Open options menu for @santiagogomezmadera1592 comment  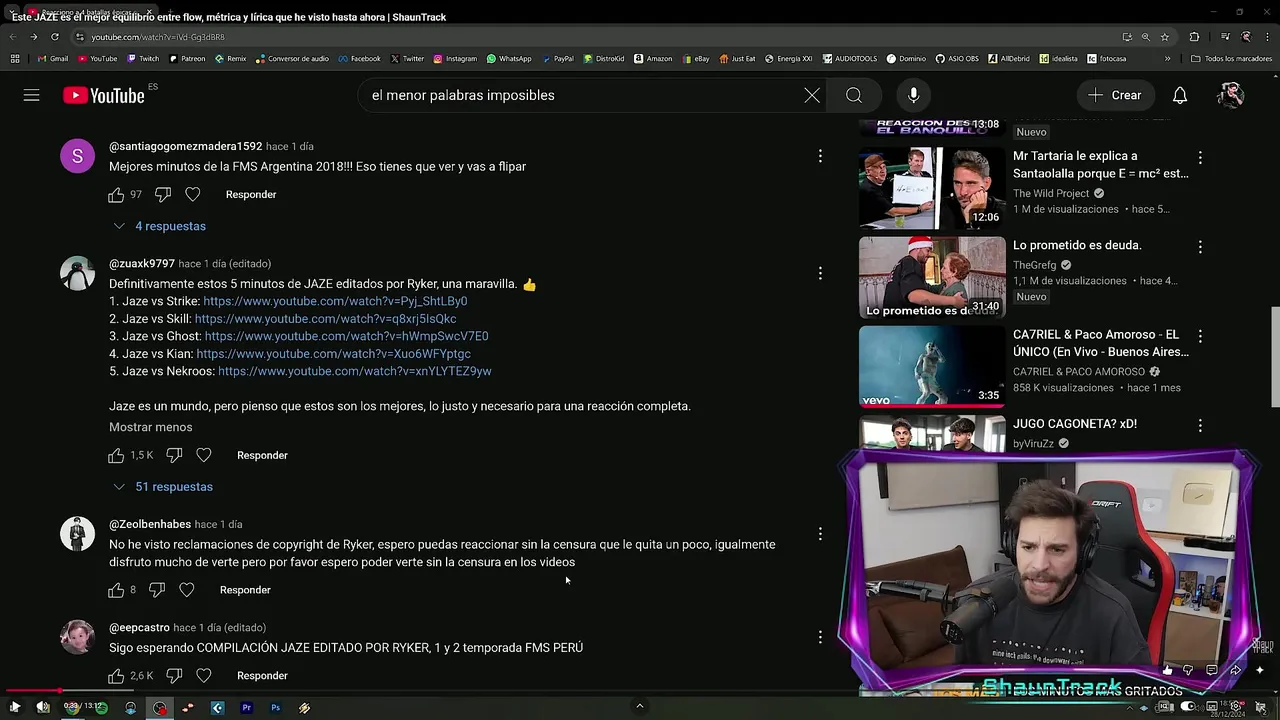(x=820, y=156)
